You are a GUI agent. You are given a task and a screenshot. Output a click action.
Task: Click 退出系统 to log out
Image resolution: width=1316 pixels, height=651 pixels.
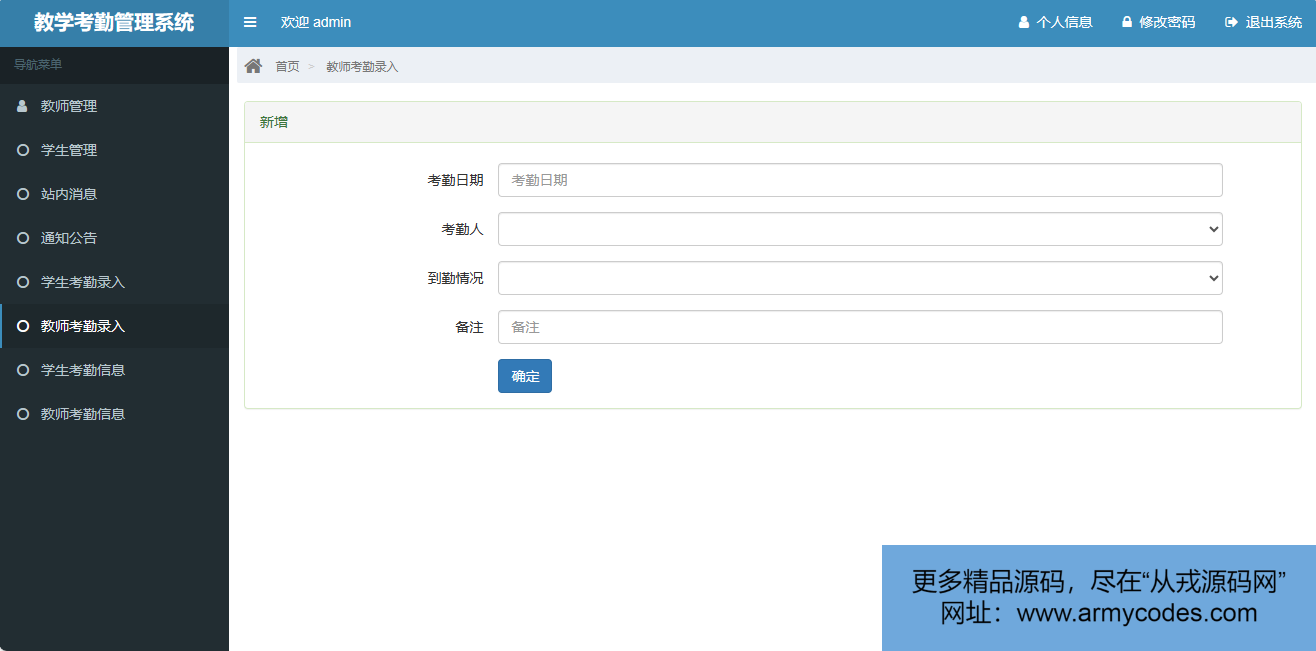click(1264, 22)
